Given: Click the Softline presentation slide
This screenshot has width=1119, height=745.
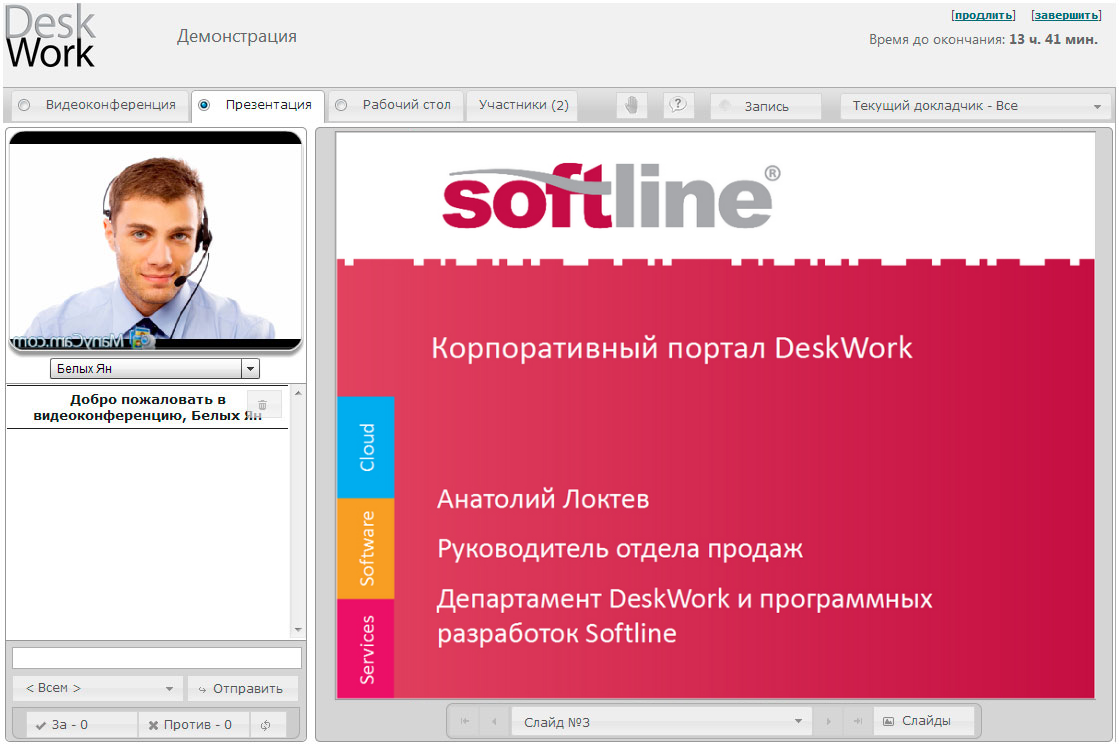Looking at the screenshot, I should pos(715,415).
